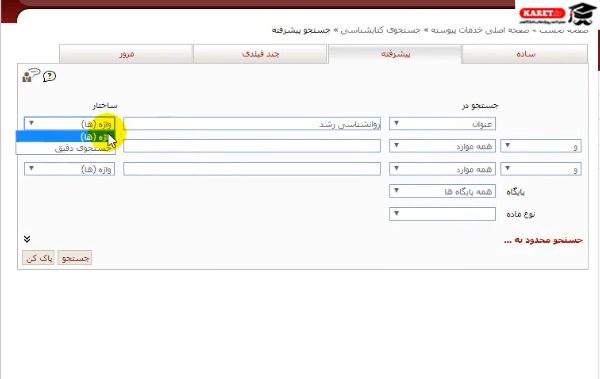This screenshot has height=379, width=600.
Task: Click breadcrumb جستجو پیشرفته text
Action: point(301,30)
